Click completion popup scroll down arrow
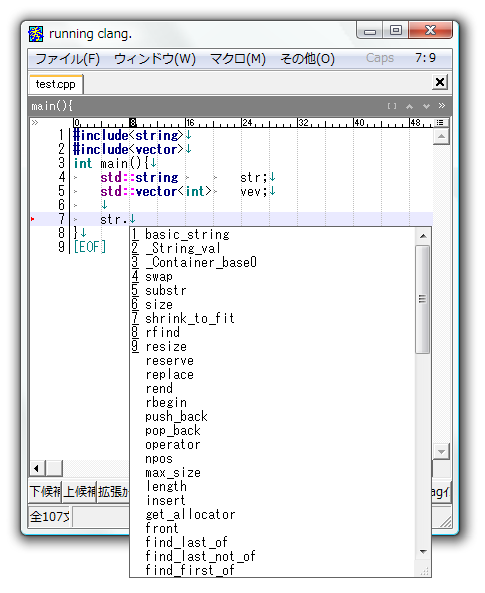Screen dimensions: 485x593 click(423, 552)
